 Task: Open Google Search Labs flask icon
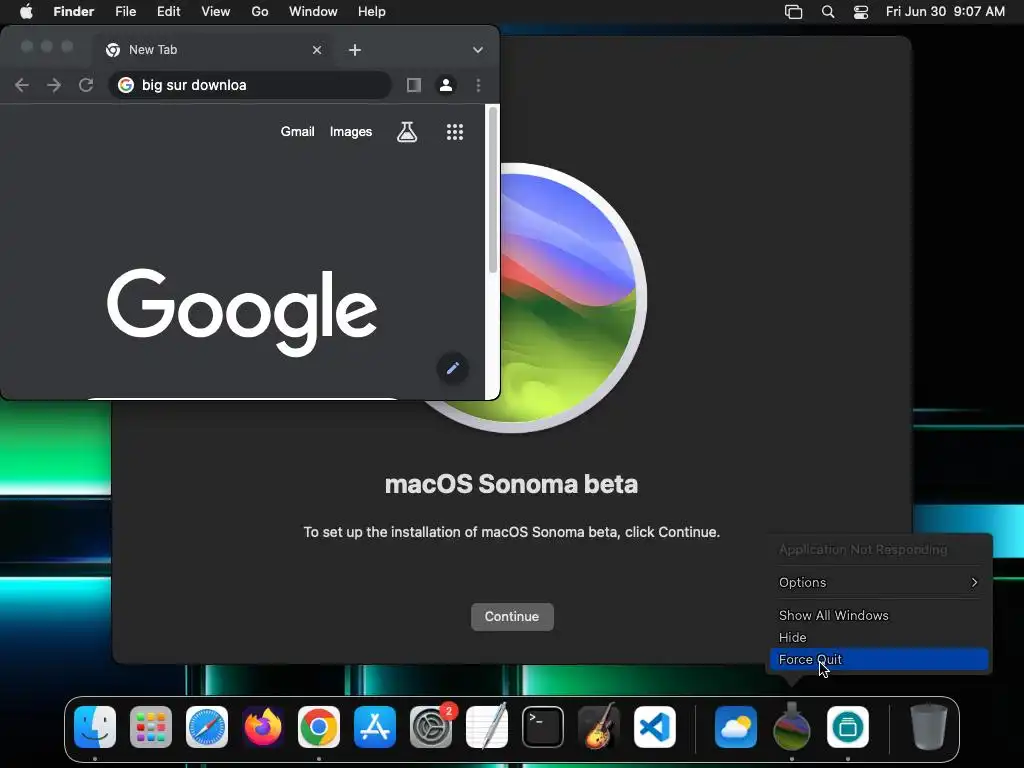click(x=407, y=132)
